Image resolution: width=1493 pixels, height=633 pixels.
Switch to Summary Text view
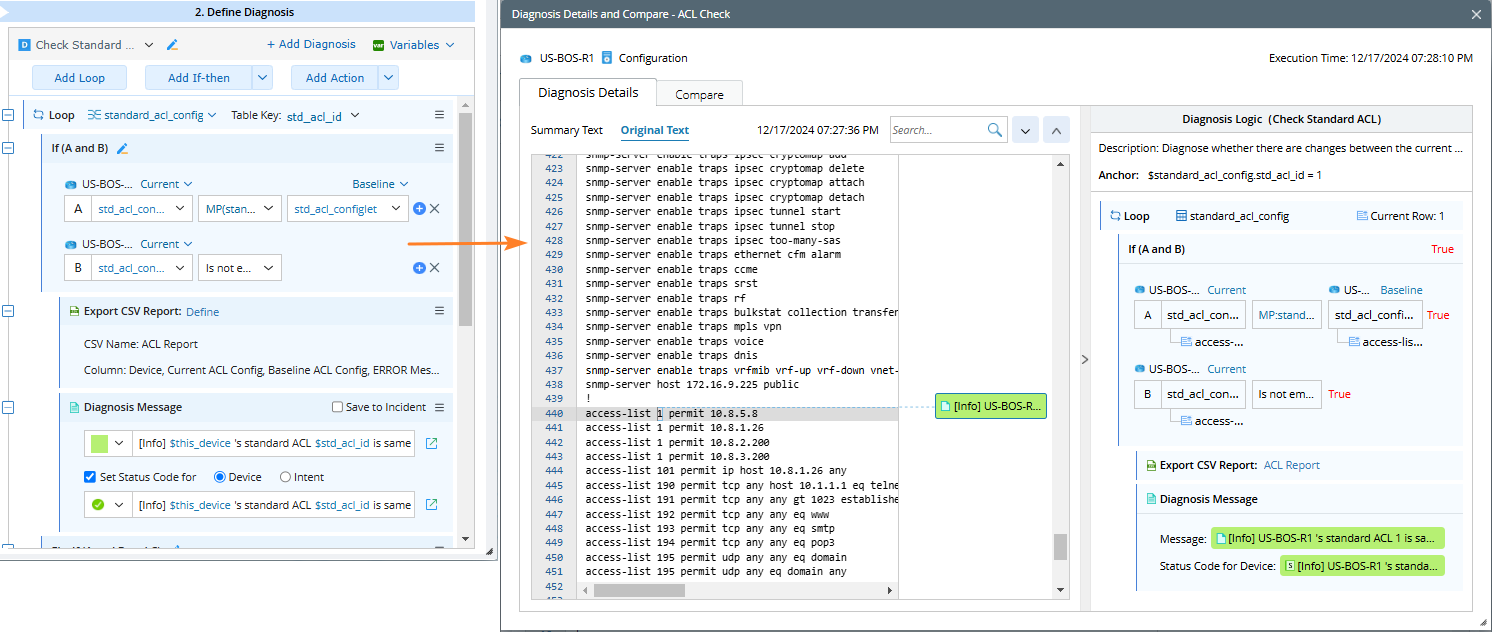click(x=566, y=130)
